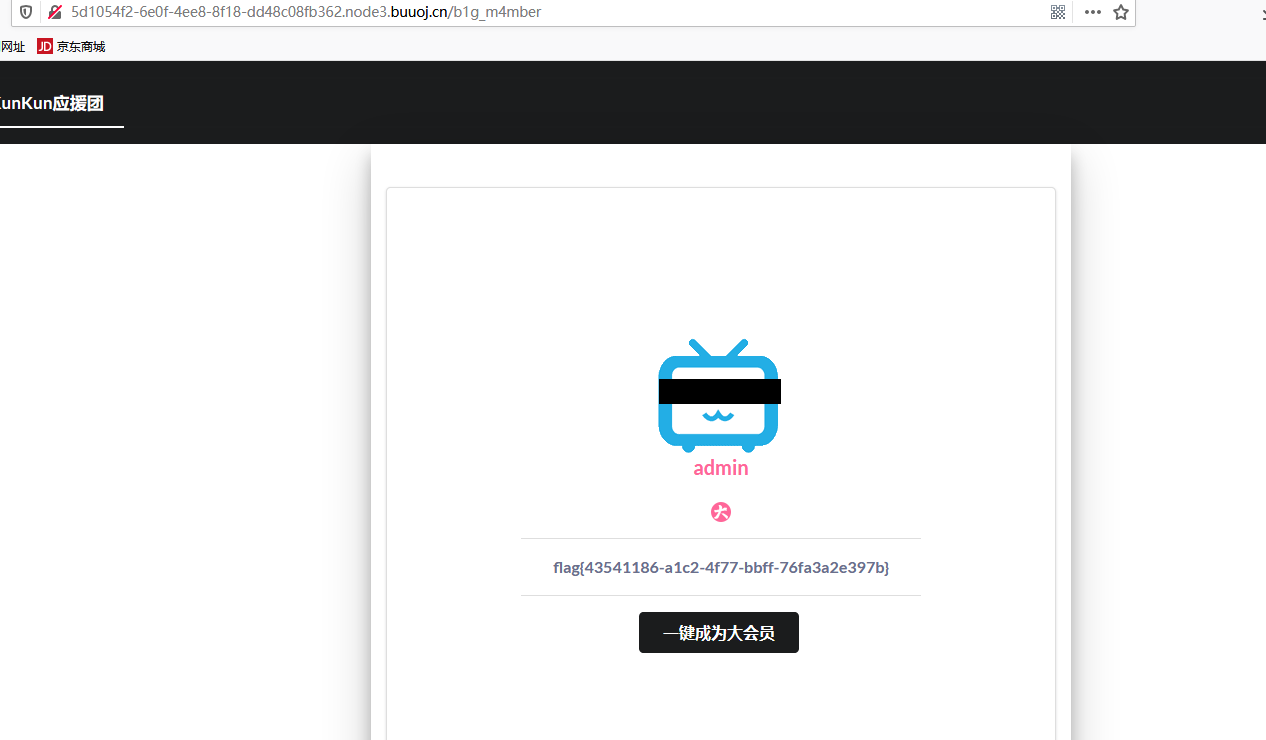Screen dimensions: 1266x740
Task: Select the flag{43541186...} text line
Action: (x=721, y=567)
